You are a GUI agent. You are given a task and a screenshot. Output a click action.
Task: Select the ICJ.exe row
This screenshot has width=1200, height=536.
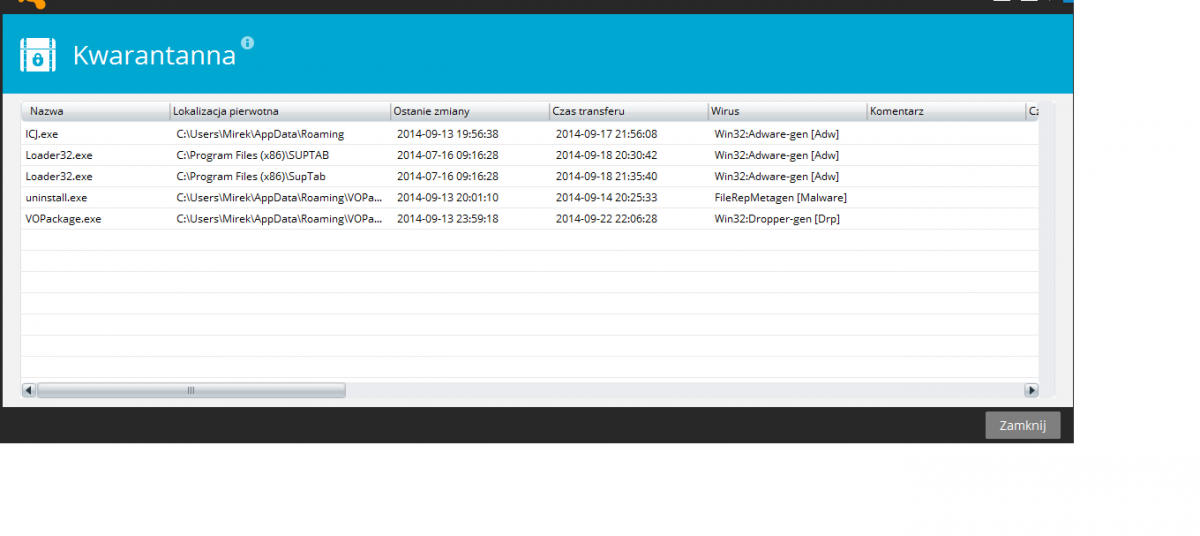point(530,134)
